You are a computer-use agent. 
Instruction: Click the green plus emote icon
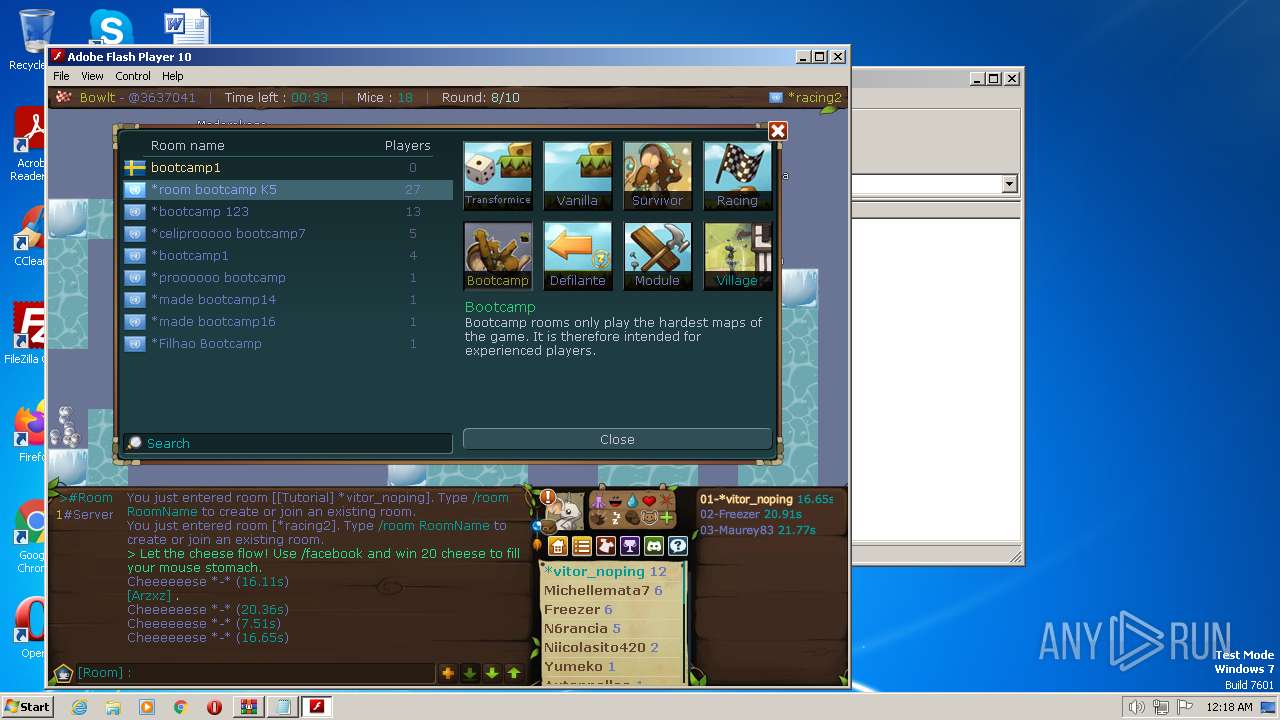pyautogui.click(x=666, y=518)
